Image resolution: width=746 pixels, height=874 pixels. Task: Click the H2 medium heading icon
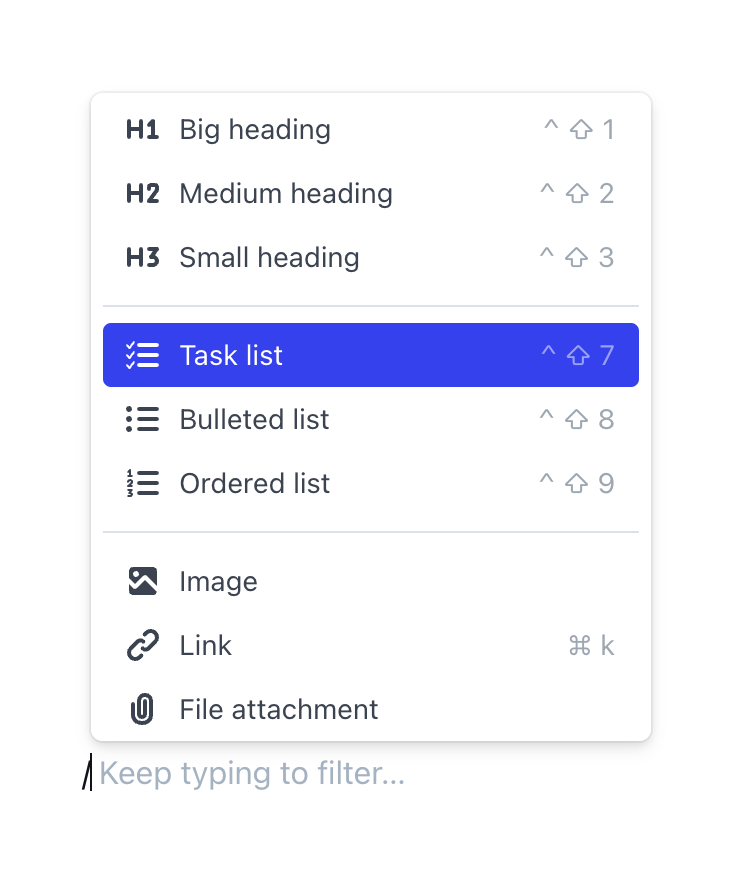[142, 194]
